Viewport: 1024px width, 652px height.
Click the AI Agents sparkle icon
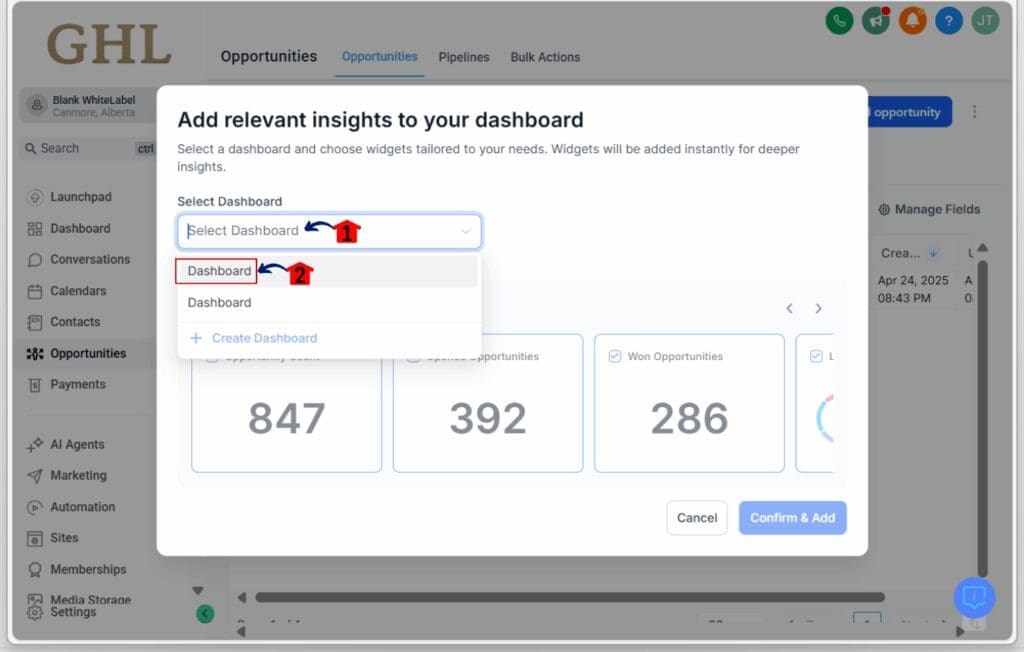(35, 445)
